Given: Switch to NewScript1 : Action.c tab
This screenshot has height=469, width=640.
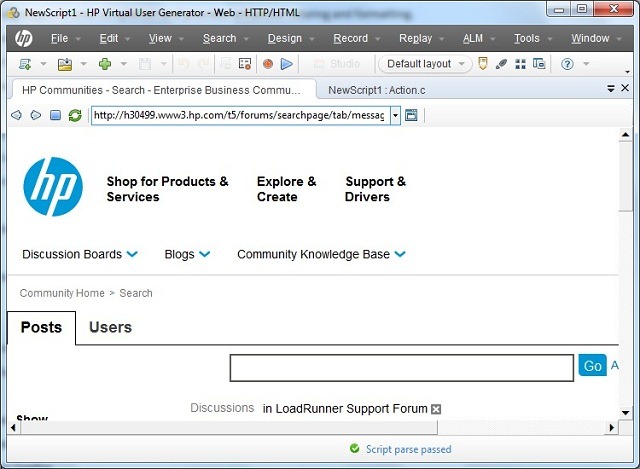Looking at the screenshot, I should pos(376,90).
